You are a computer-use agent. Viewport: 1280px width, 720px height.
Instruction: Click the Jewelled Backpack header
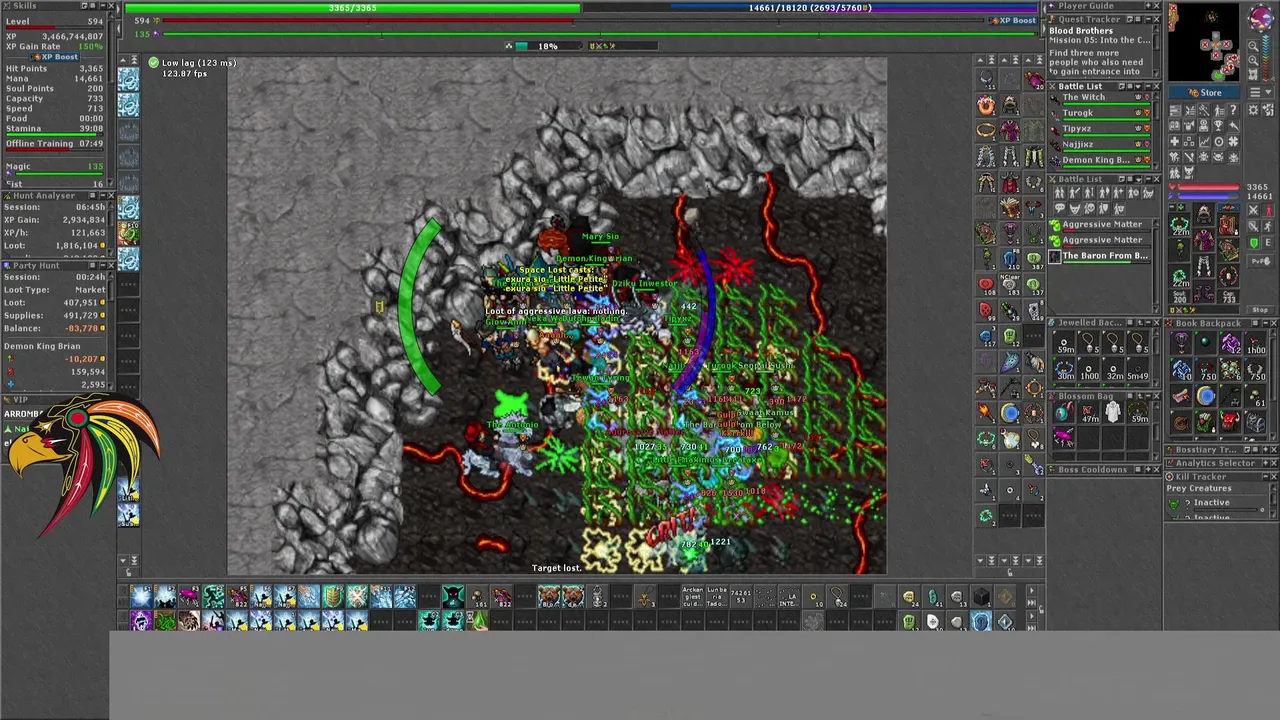1104,323
